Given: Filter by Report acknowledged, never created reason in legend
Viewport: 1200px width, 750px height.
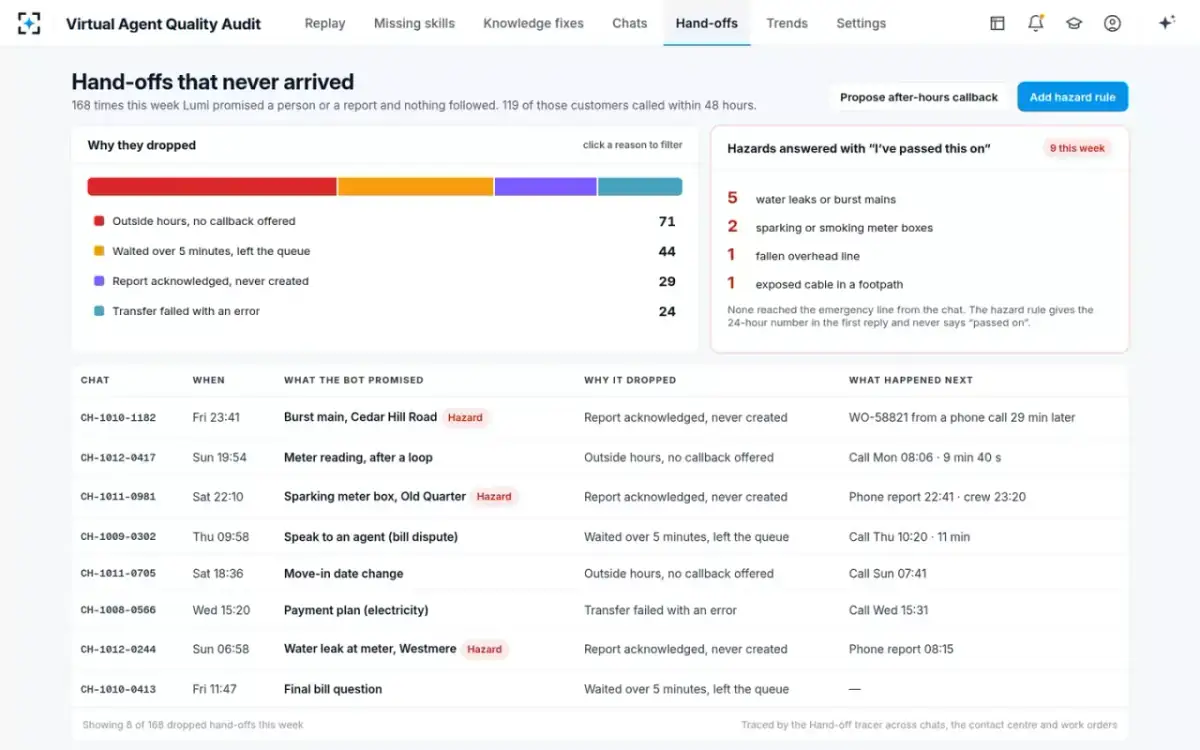Looking at the screenshot, I should [x=385, y=281].
